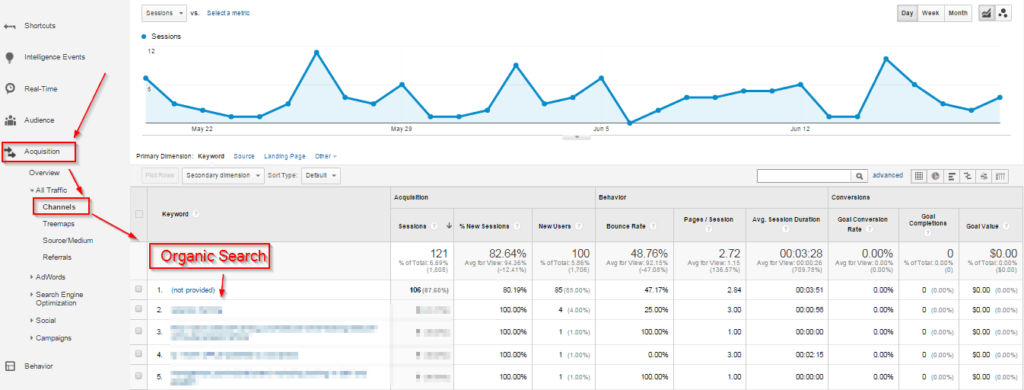Screen dimensions: 1024x390
Task: Select the pivot table view icon
Action: click(1000, 176)
